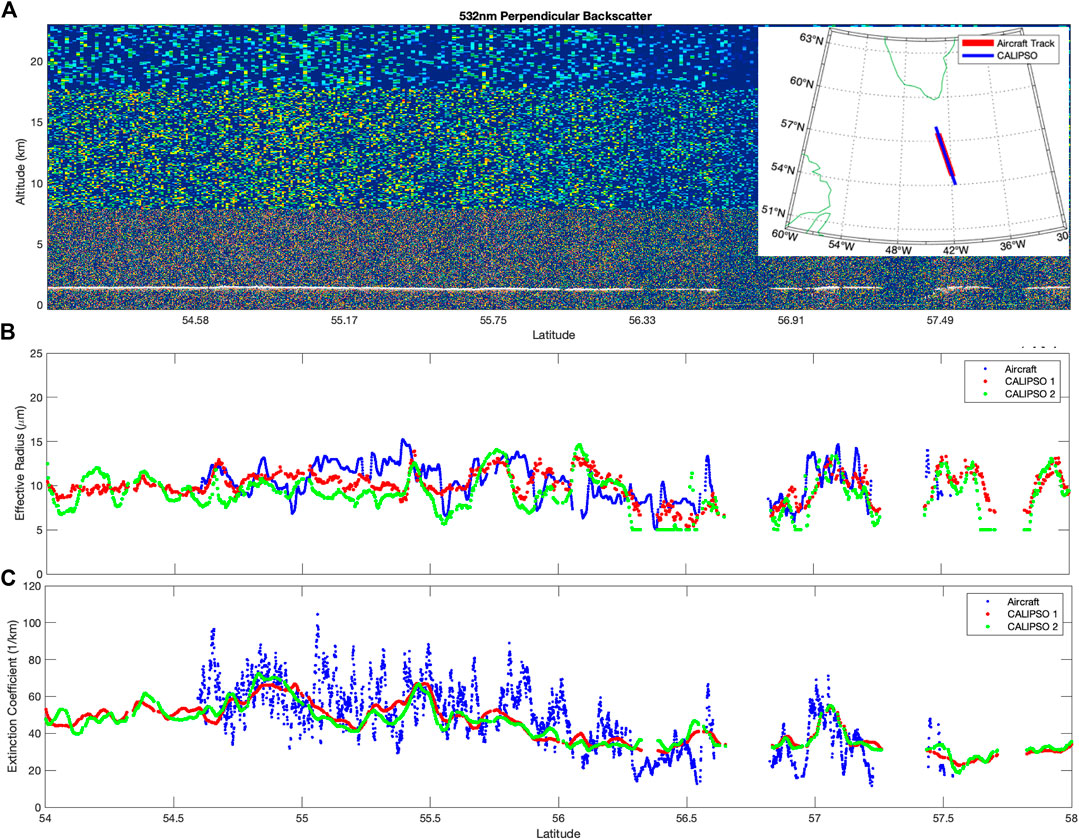Click the 80 tick on the Extinction axis
Viewport: 1079px width, 840px height.
37,660
